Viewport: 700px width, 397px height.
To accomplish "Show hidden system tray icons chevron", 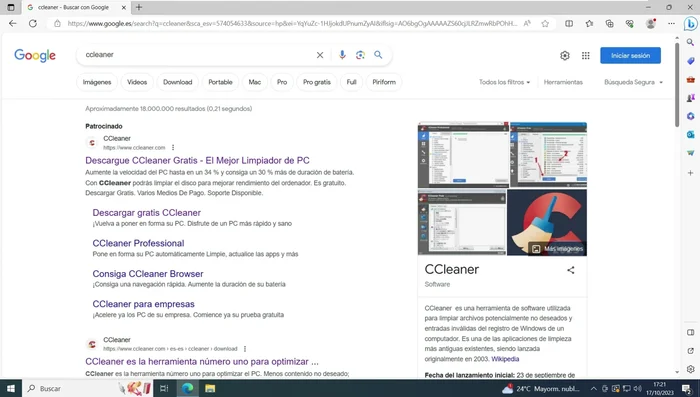I will coord(593,389).
